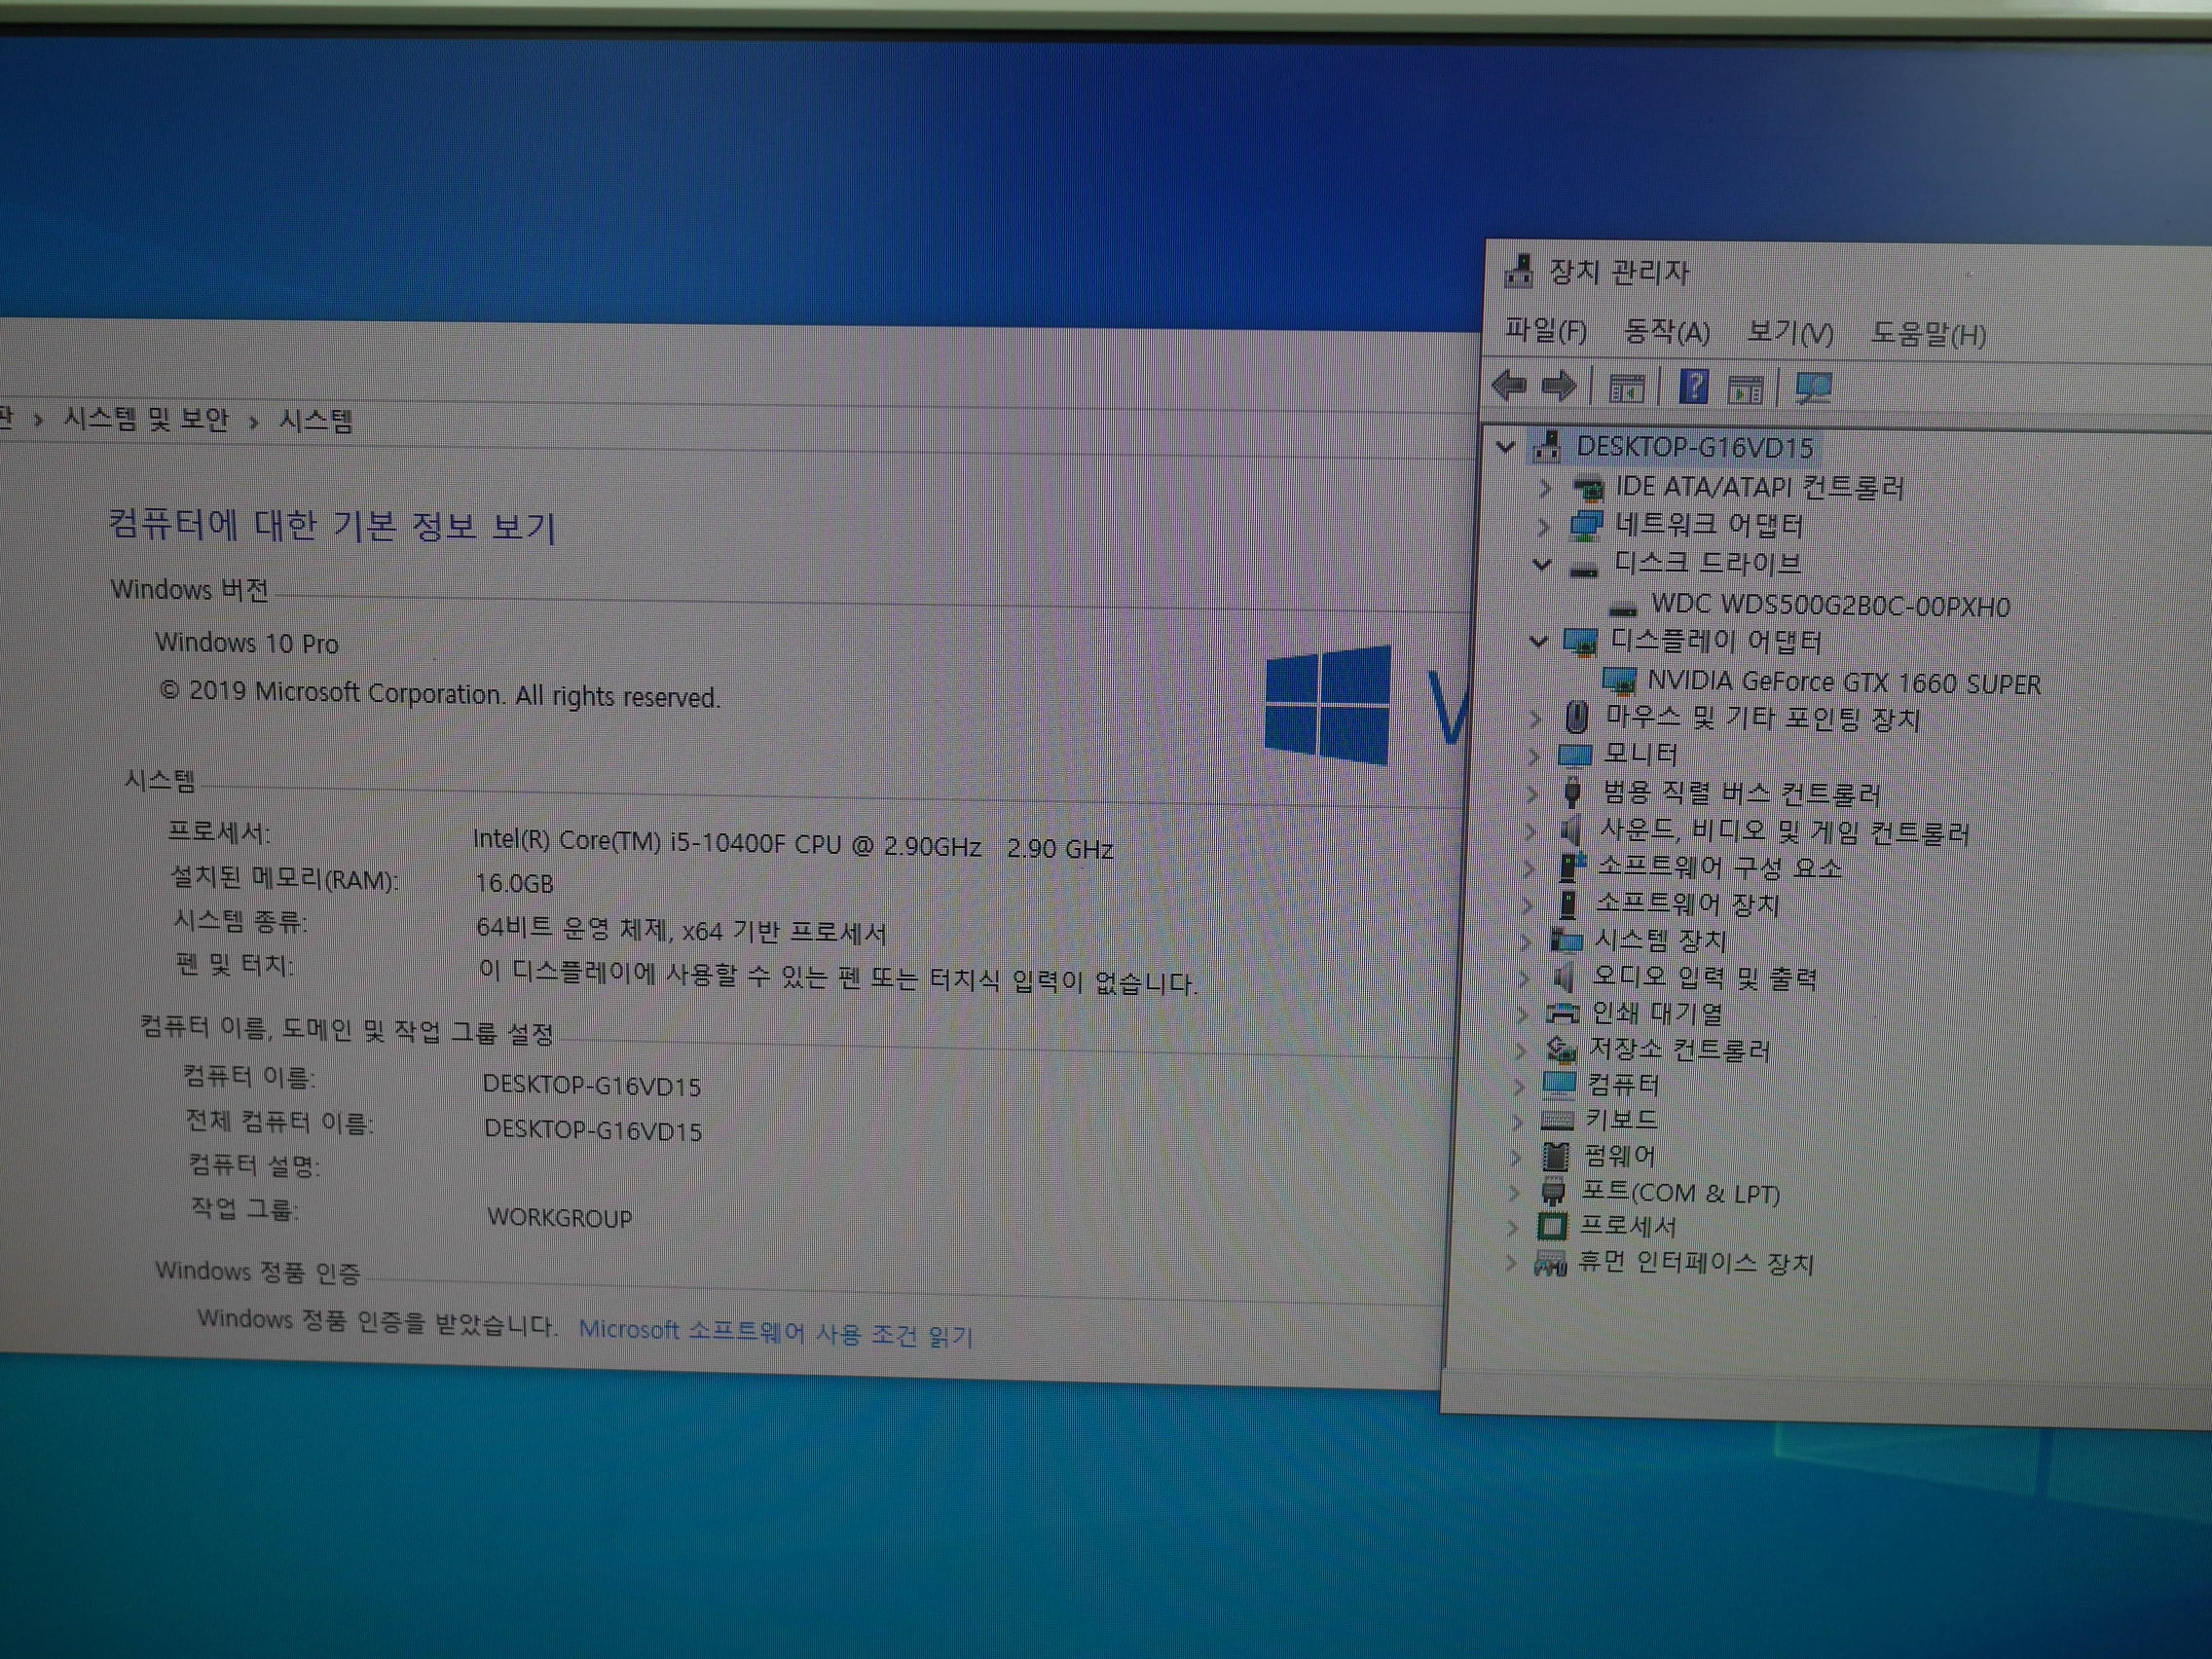
Task: Expand 오디오 입력 및 출력 node
Action: tap(1523, 977)
